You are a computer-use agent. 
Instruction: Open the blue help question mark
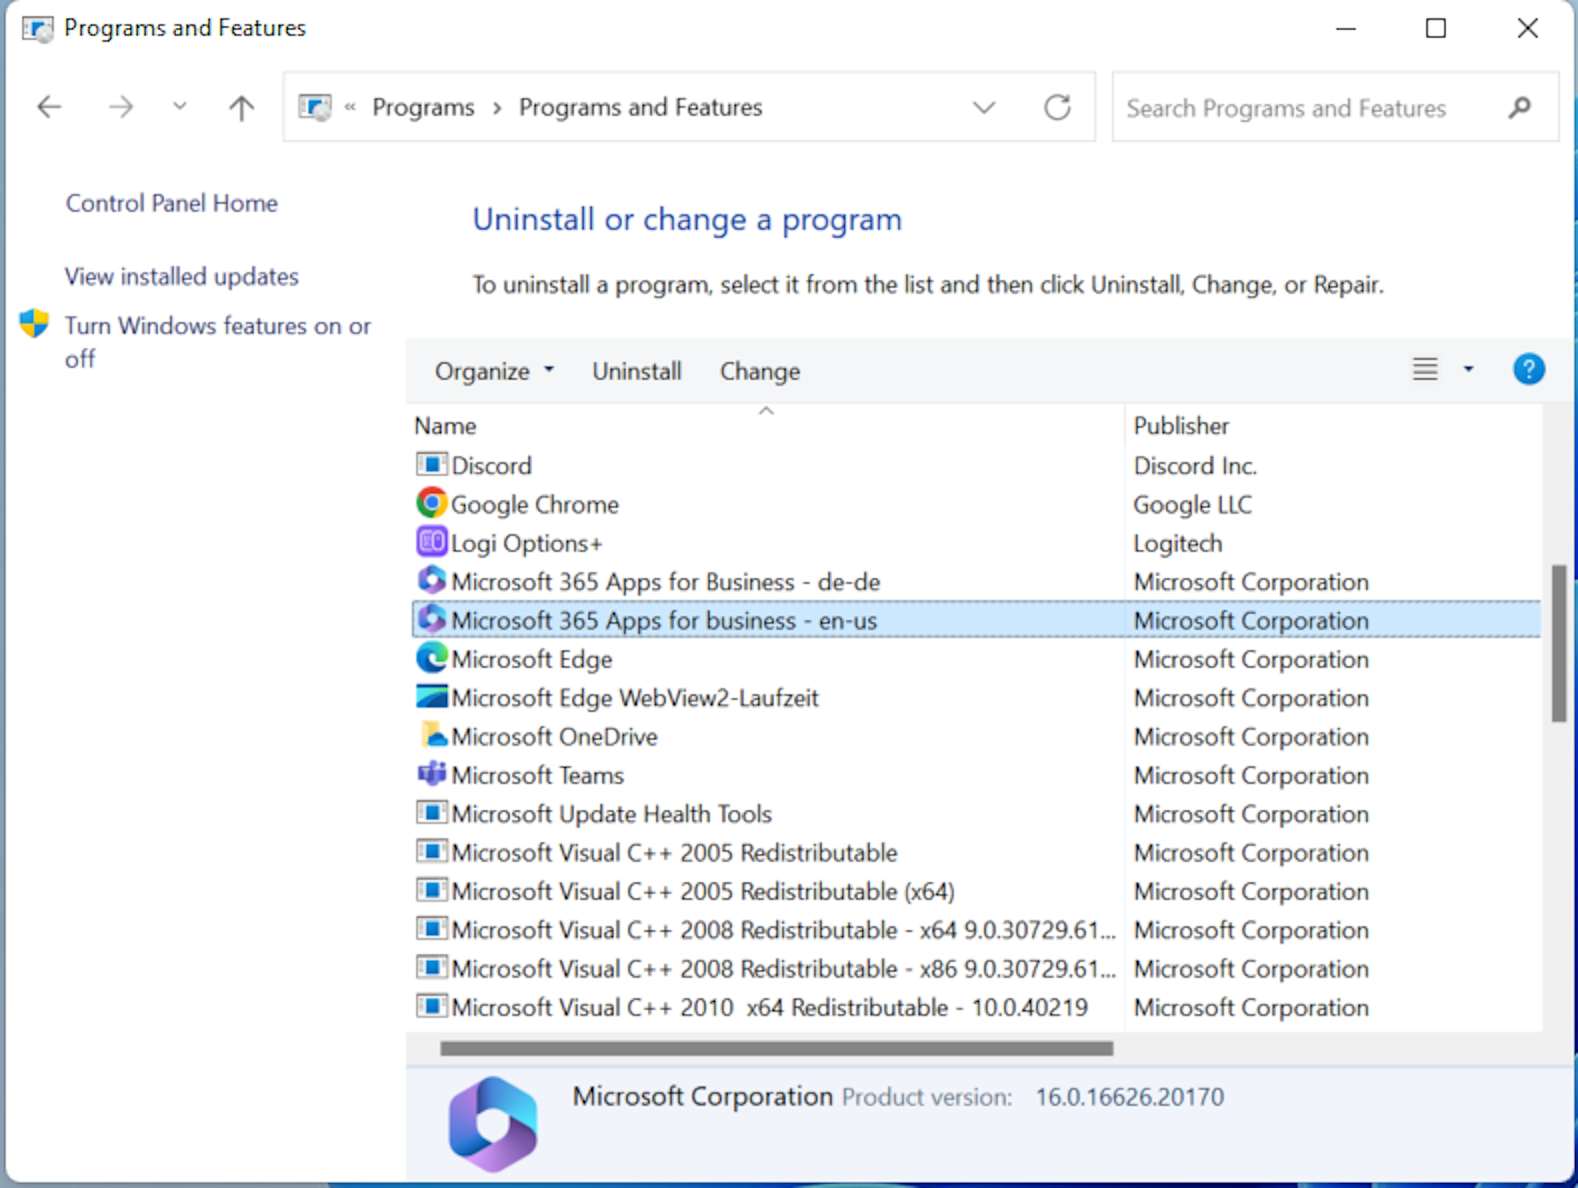(1528, 370)
